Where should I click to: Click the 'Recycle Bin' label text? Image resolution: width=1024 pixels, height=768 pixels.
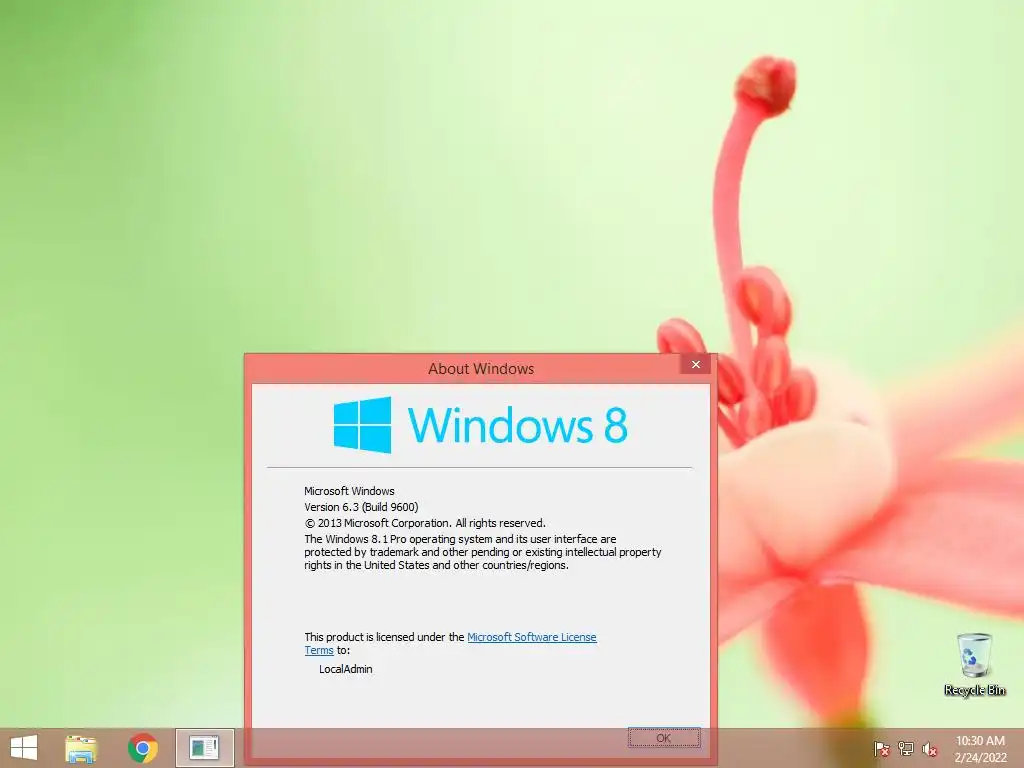[974, 690]
